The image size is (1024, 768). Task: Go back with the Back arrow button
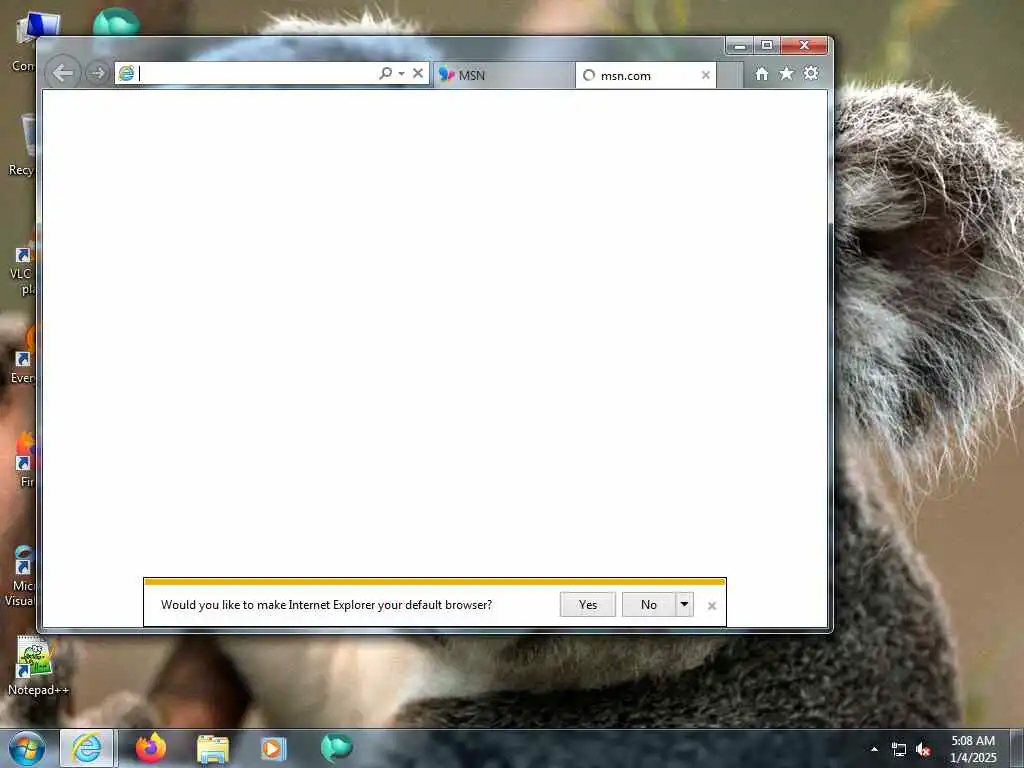click(x=63, y=73)
